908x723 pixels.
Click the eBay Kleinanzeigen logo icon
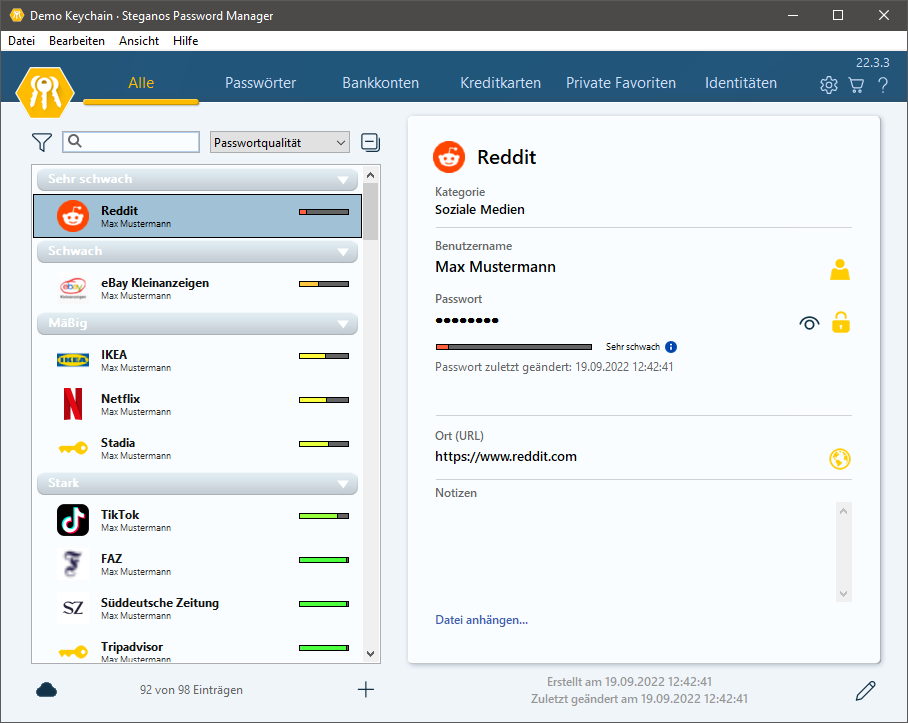point(73,288)
